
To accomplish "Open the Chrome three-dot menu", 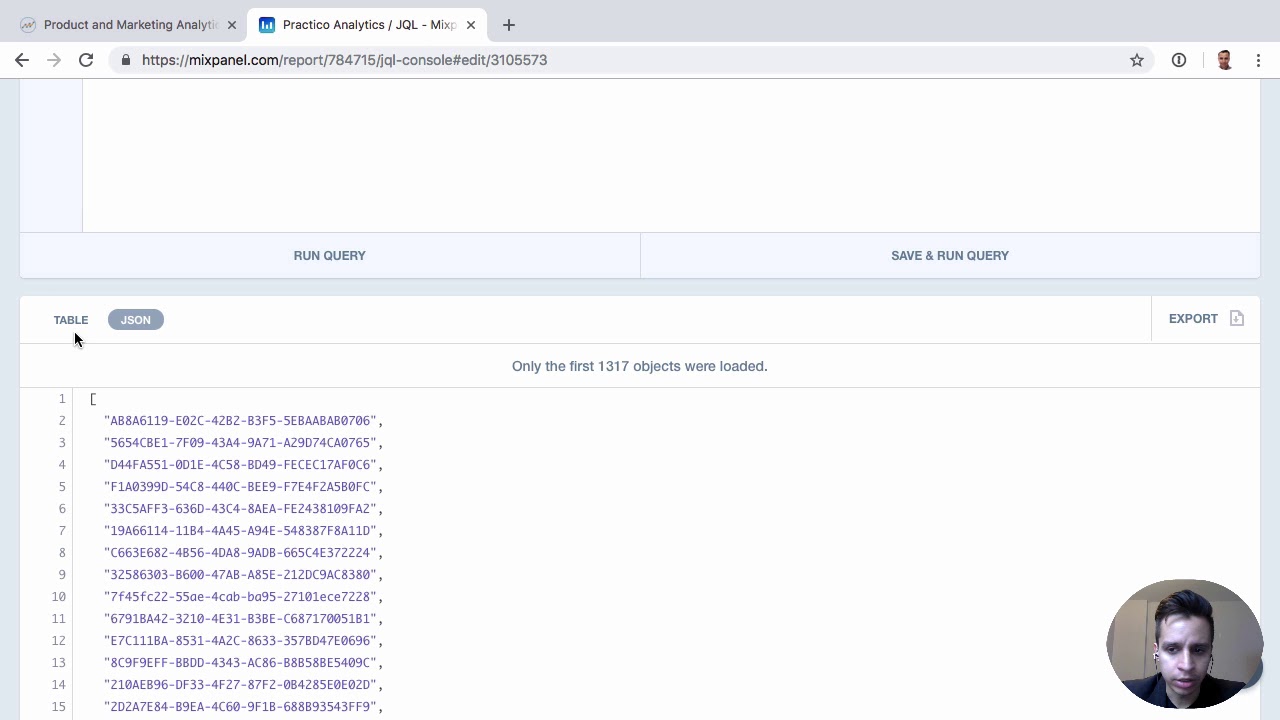I will tap(1258, 60).
